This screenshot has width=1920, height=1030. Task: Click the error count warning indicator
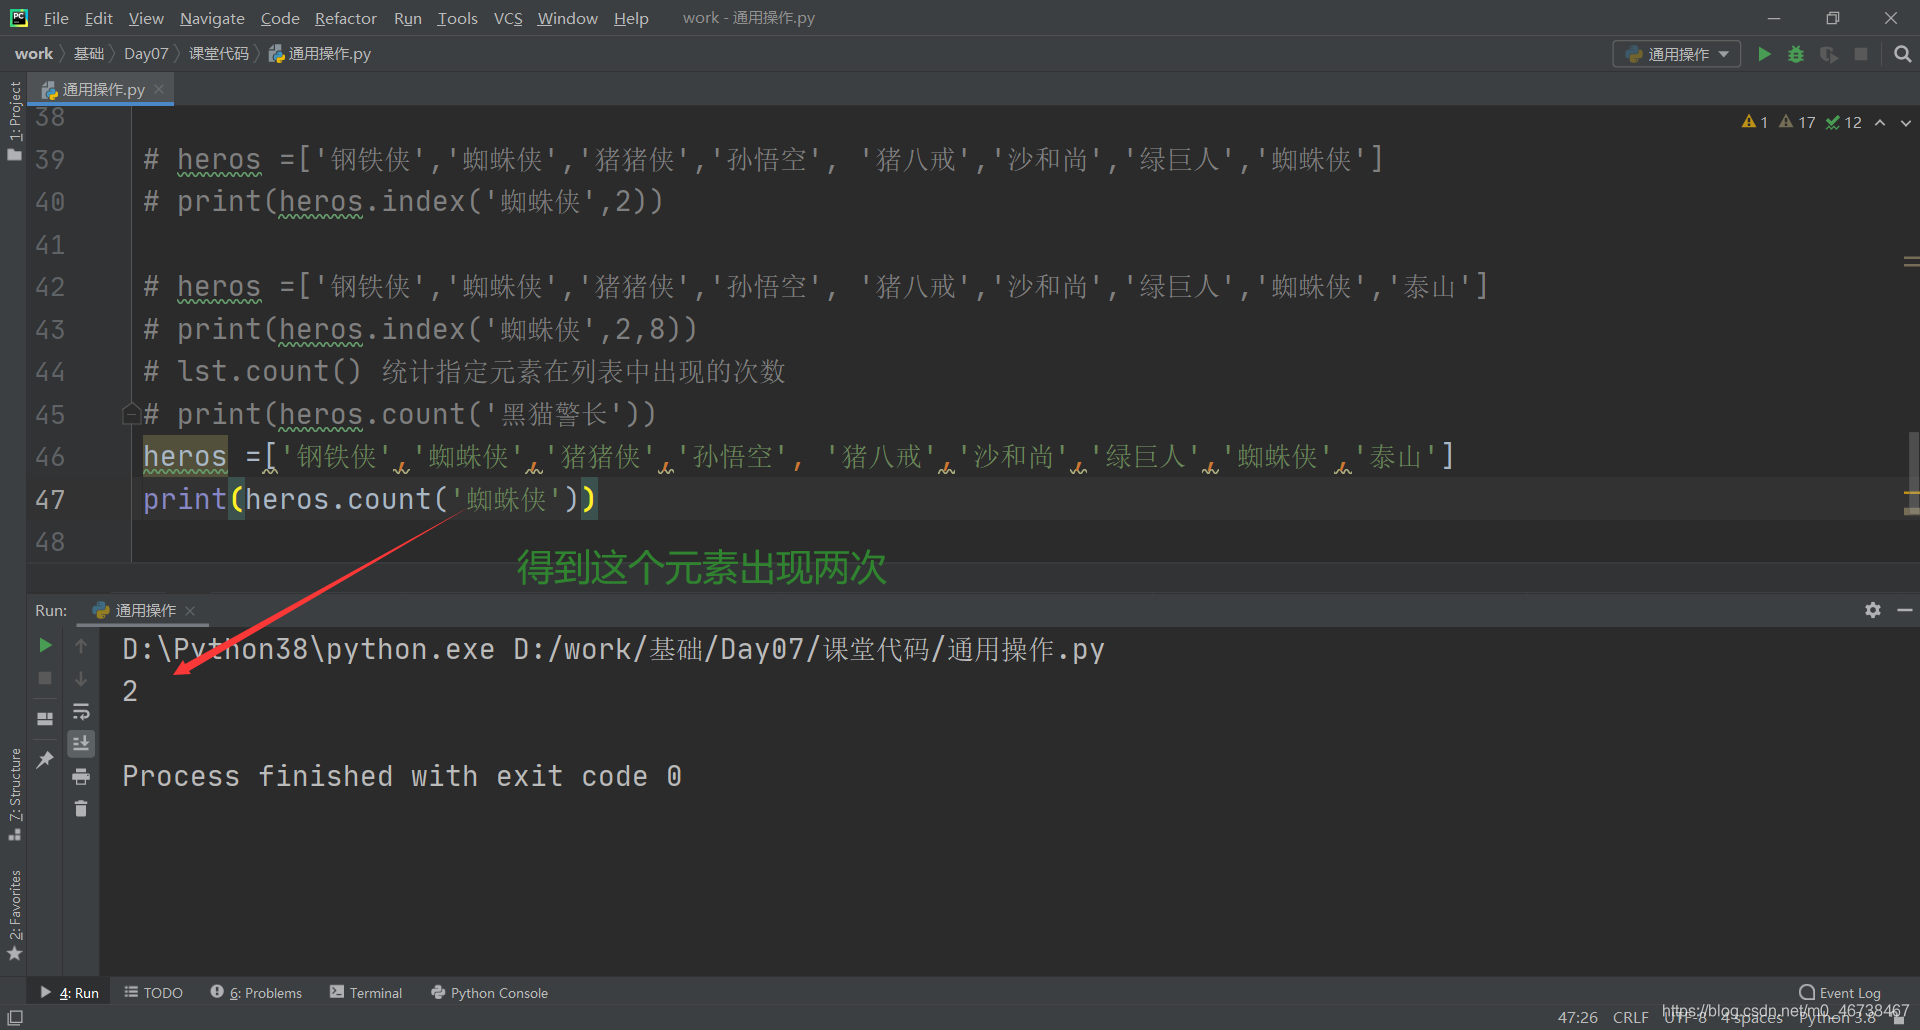click(x=1754, y=122)
